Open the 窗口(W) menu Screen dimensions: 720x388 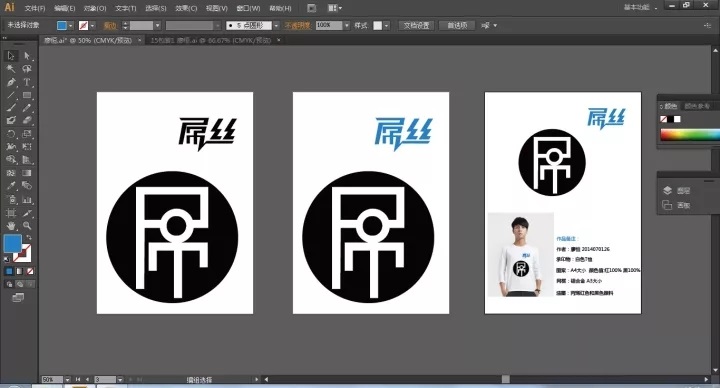pos(248,8)
